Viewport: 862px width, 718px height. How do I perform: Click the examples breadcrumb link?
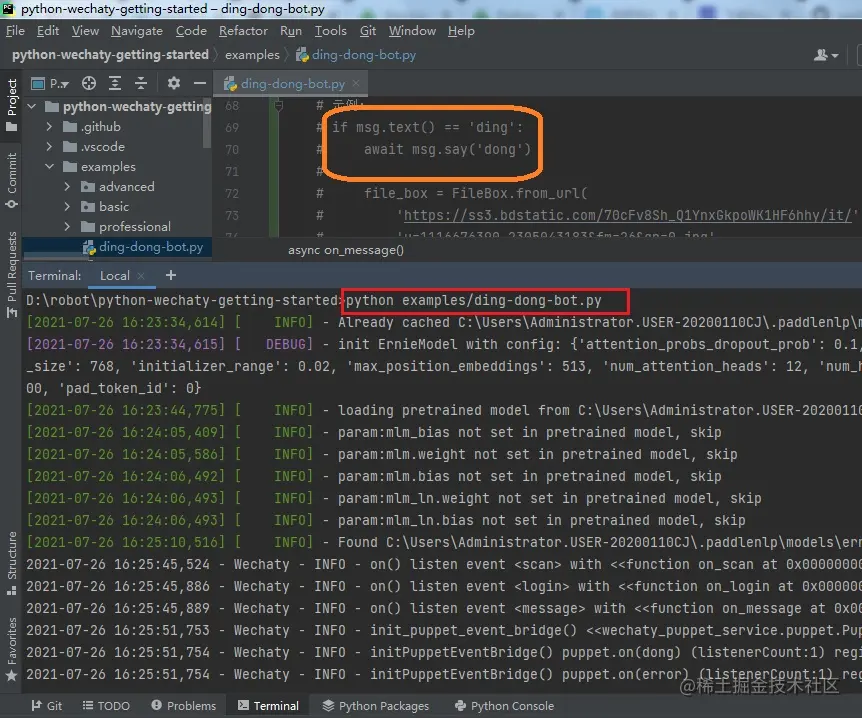(x=252, y=55)
